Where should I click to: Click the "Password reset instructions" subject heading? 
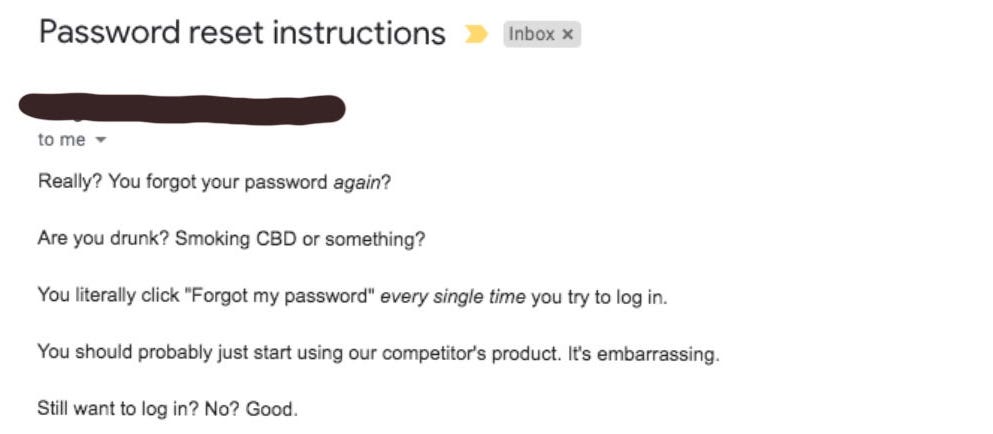tap(242, 33)
